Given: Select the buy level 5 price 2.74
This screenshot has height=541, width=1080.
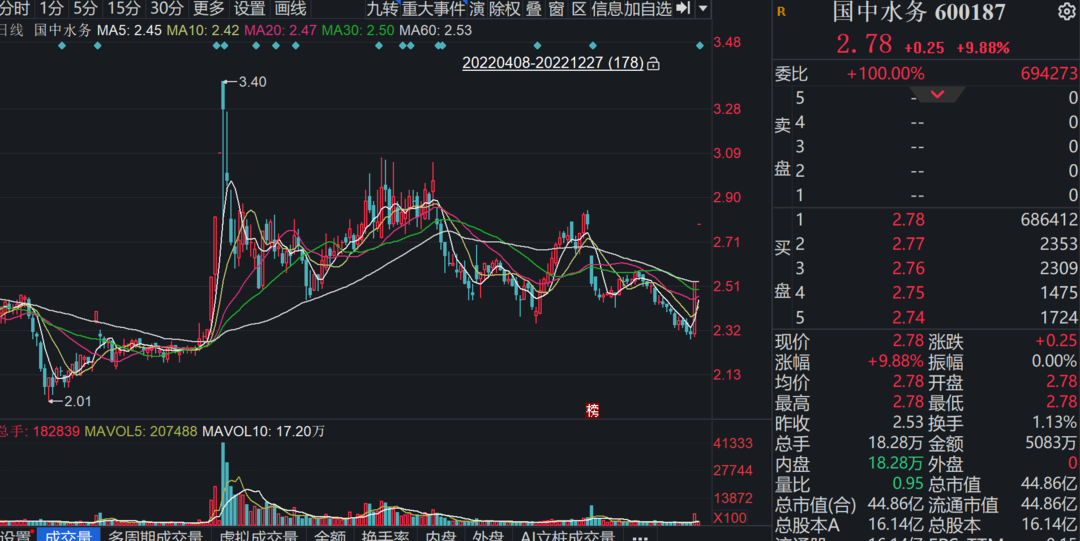Looking at the screenshot, I should click(x=908, y=317).
